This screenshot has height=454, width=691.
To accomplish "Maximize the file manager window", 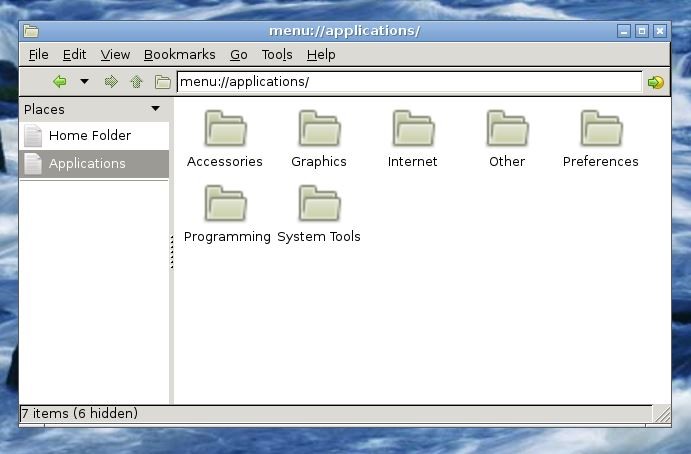I will pos(642,31).
